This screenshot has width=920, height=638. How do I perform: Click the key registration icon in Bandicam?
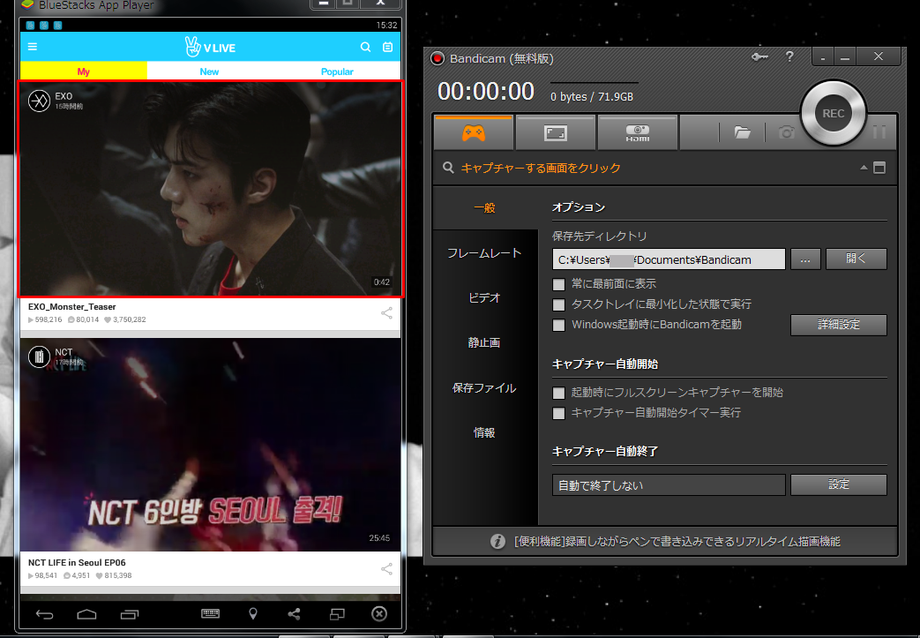[x=759, y=57]
